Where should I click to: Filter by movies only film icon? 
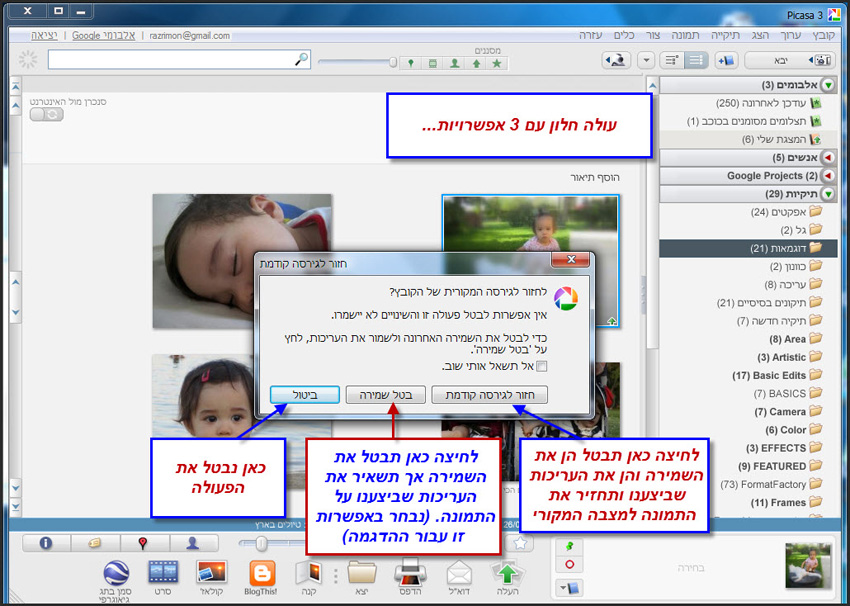[x=433, y=63]
